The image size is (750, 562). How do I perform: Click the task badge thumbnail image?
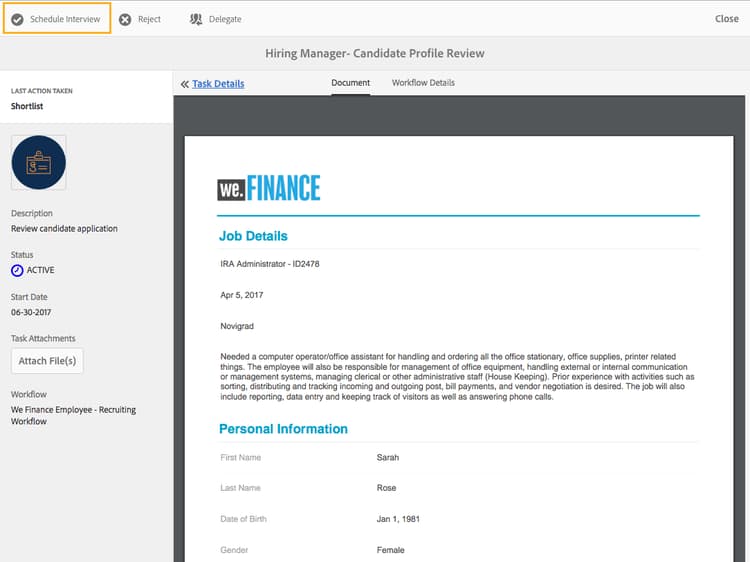[x=39, y=163]
